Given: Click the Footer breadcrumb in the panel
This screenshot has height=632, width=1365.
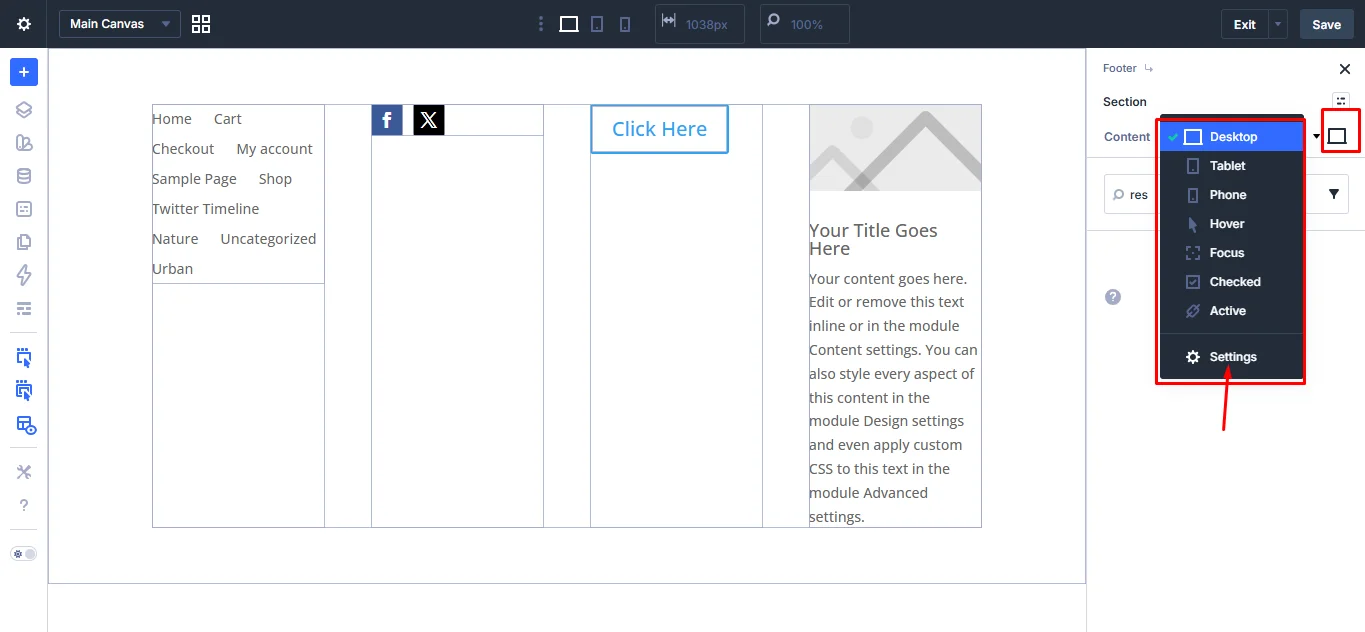Looking at the screenshot, I should 1120,69.
